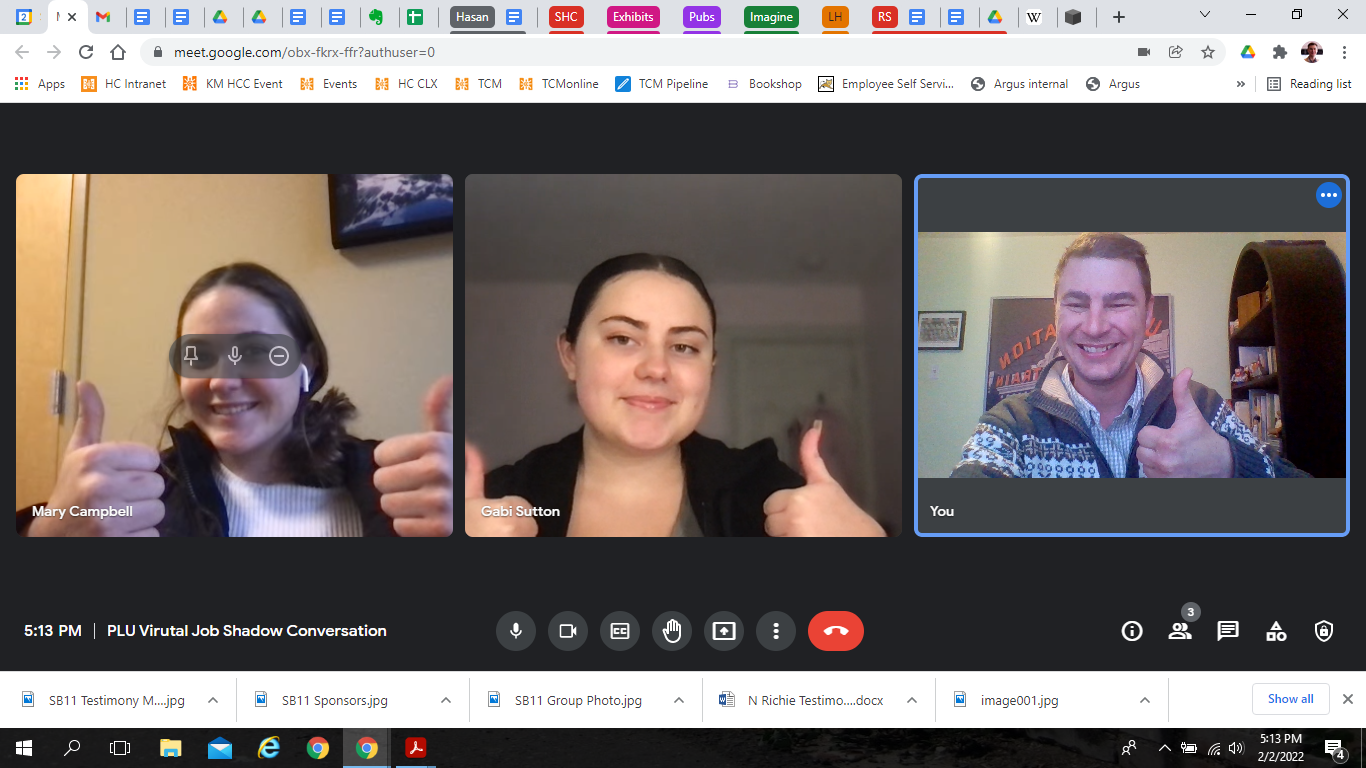This screenshot has width=1366, height=768.
Task: Open TCM Pipeline bookmark
Action: click(662, 84)
